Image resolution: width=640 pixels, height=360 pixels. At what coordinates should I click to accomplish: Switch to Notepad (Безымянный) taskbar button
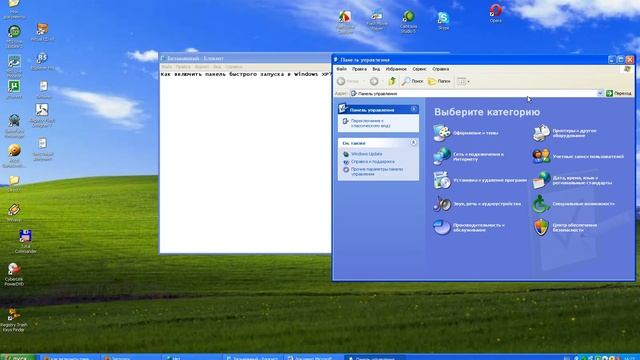click(252, 358)
